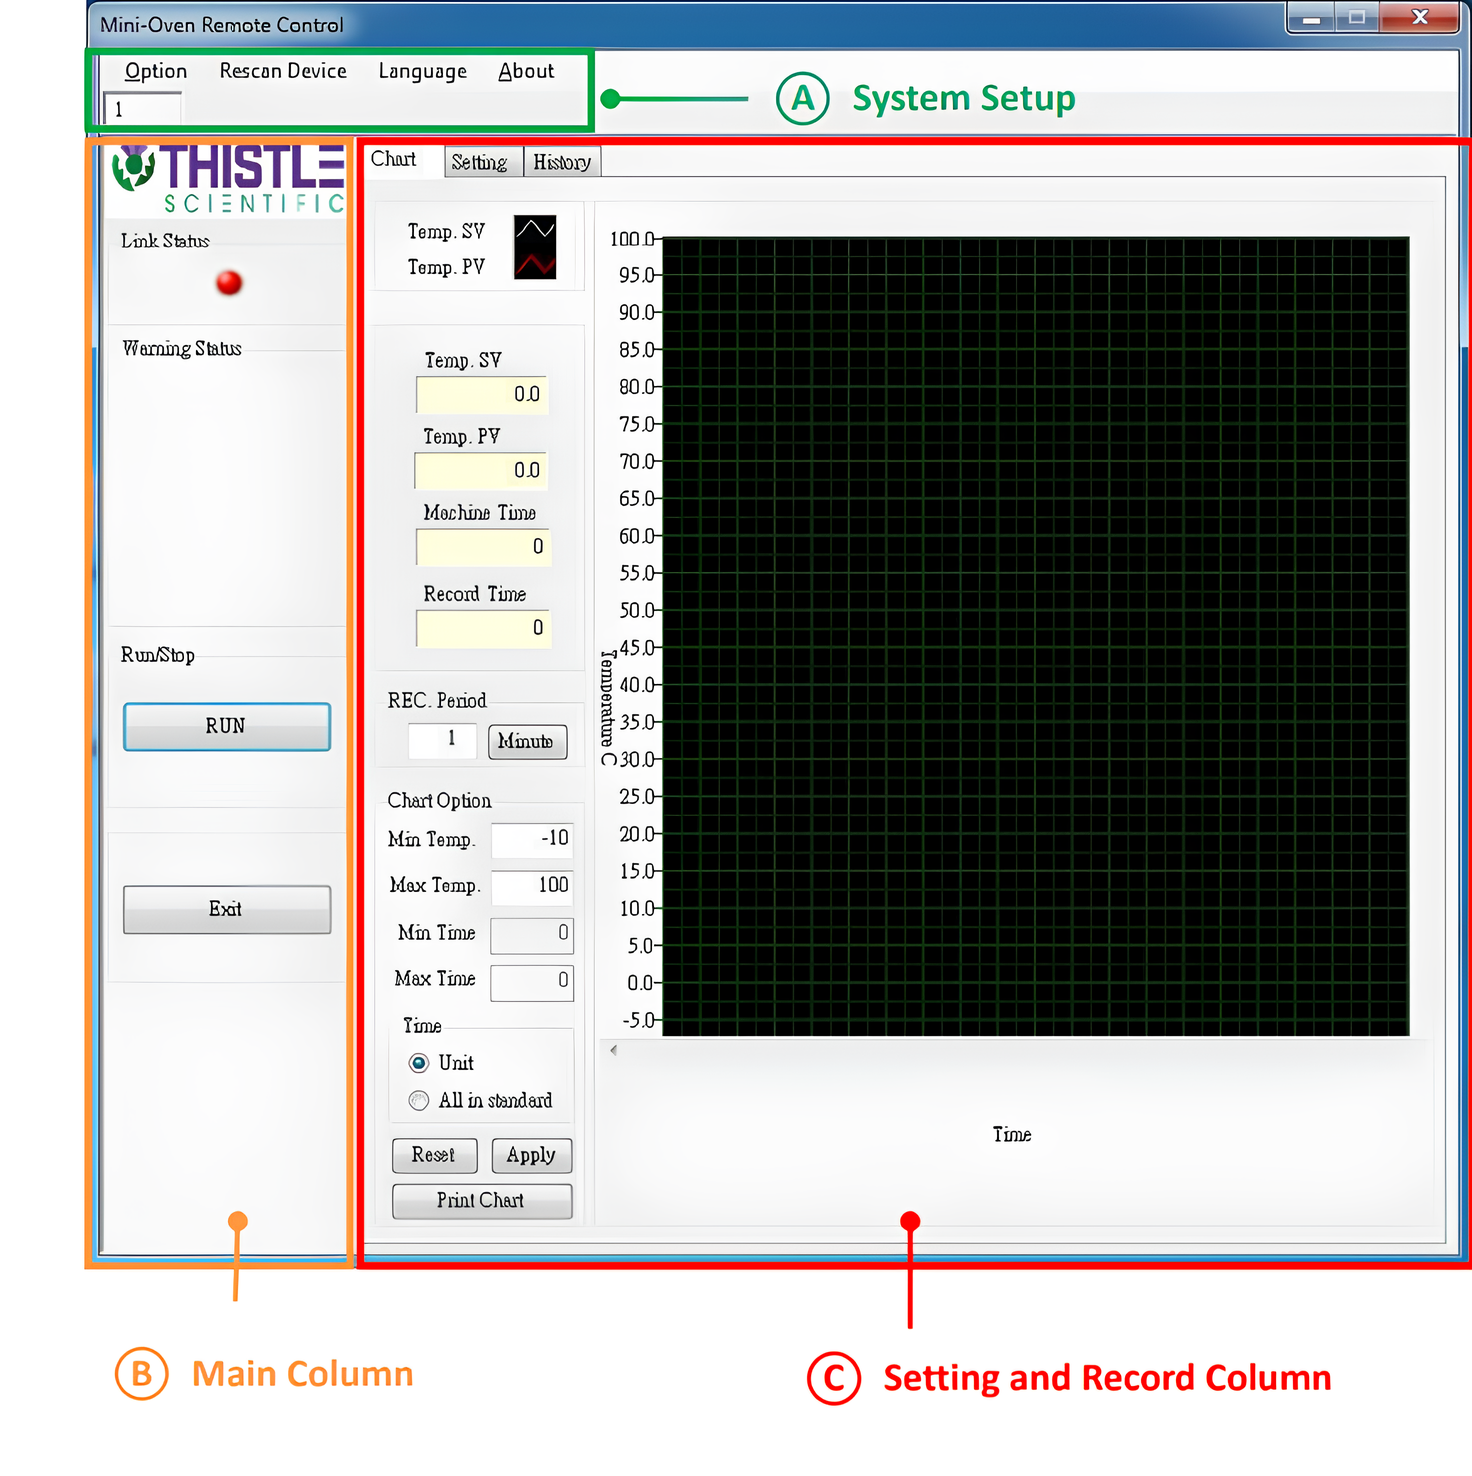Click the Reset button
1472x1476 pixels.
[x=434, y=1155]
